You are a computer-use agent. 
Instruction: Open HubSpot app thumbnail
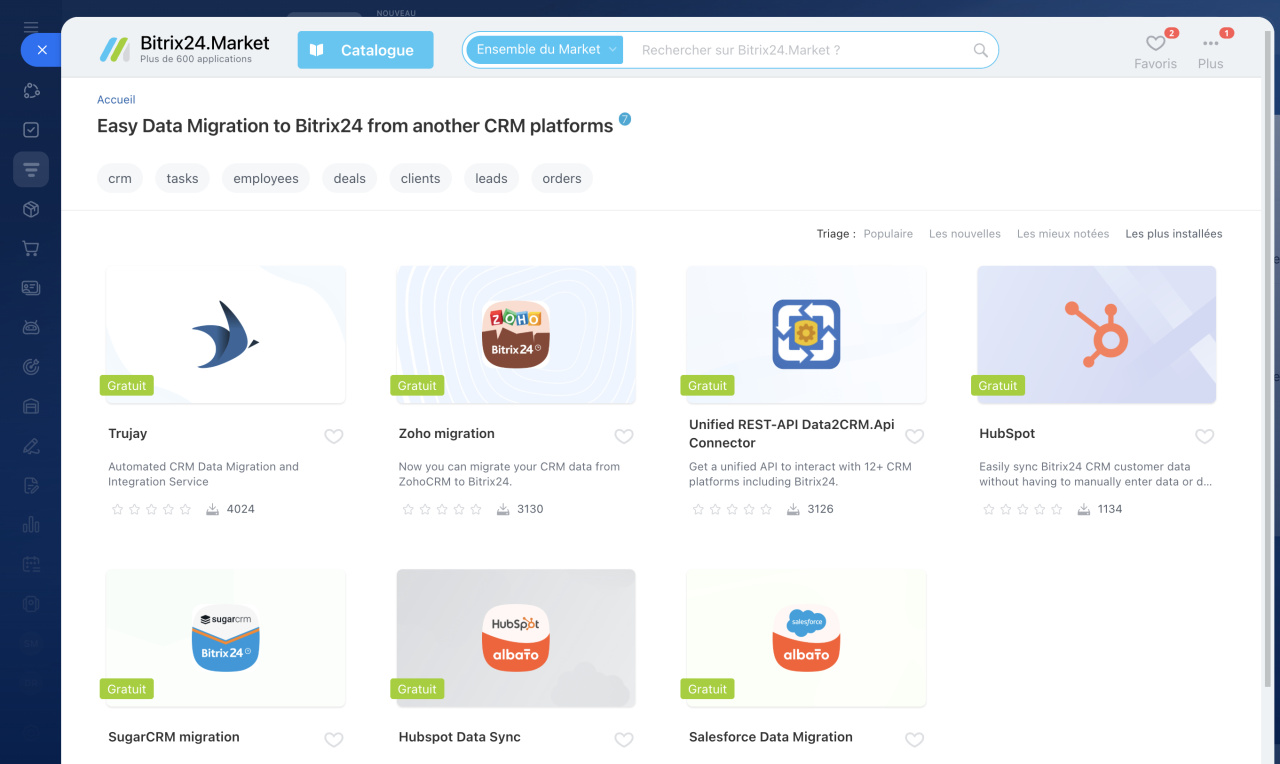click(1096, 334)
